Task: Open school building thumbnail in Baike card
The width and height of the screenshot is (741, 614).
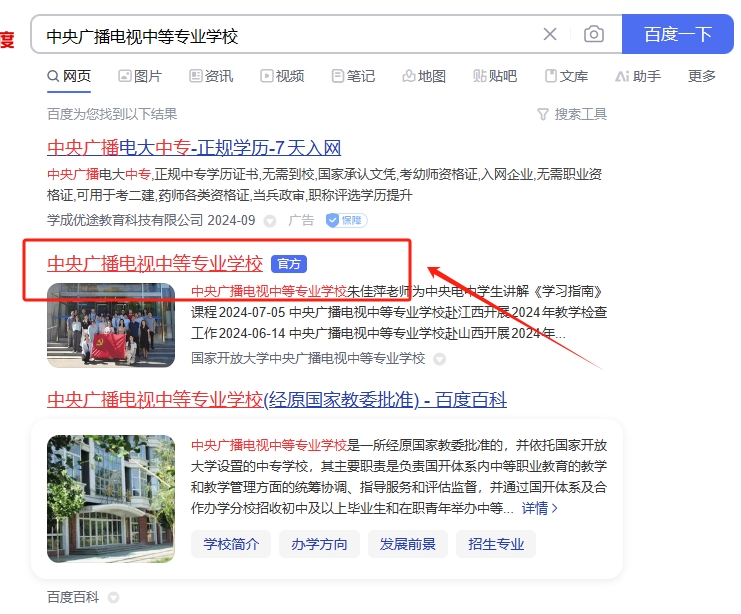Action: (111, 499)
